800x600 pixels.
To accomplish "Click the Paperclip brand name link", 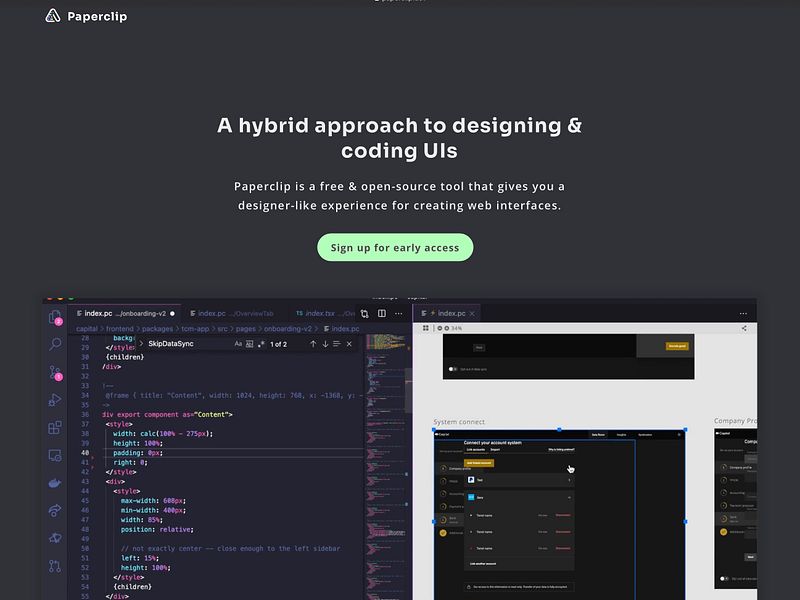I will pos(97,16).
